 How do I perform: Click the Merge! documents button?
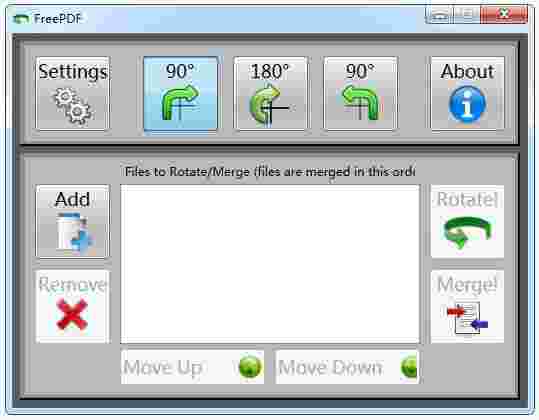point(468,307)
